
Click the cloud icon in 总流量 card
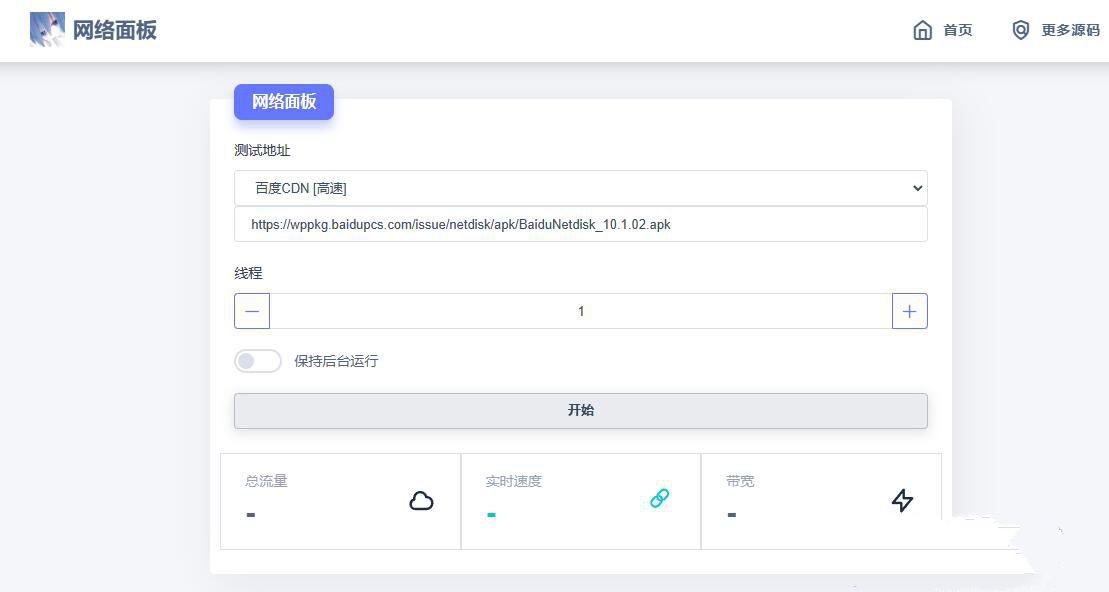[421, 501]
